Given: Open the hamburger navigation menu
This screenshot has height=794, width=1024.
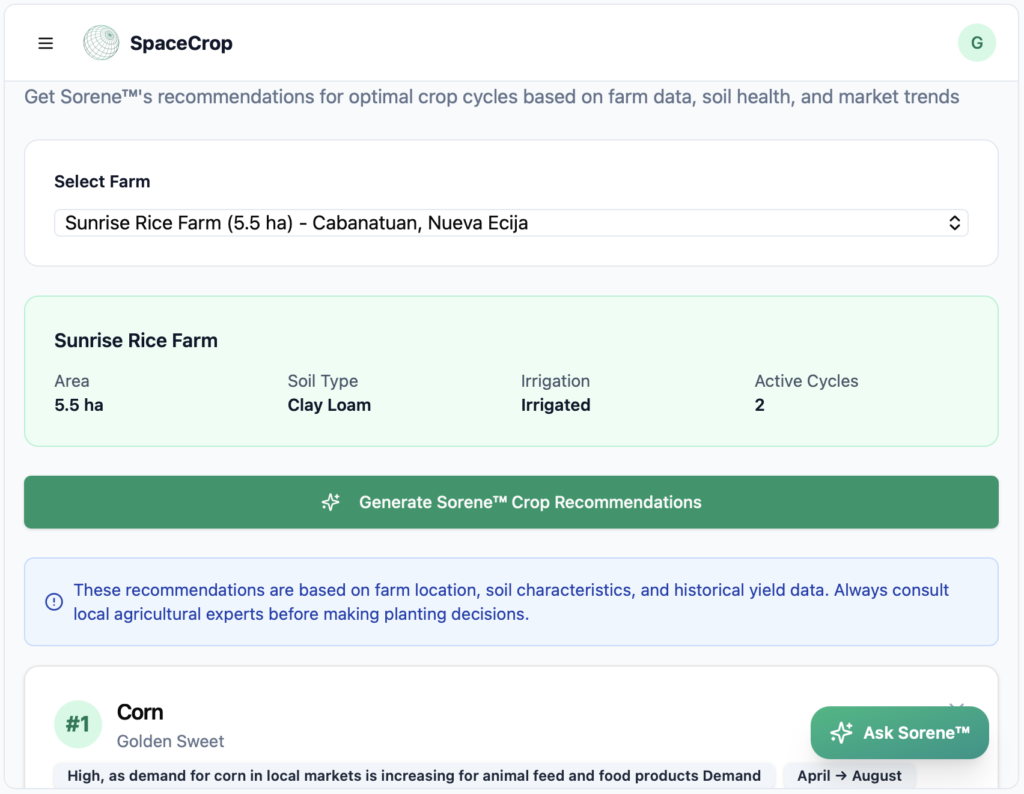Looking at the screenshot, I should click(45, 43).
